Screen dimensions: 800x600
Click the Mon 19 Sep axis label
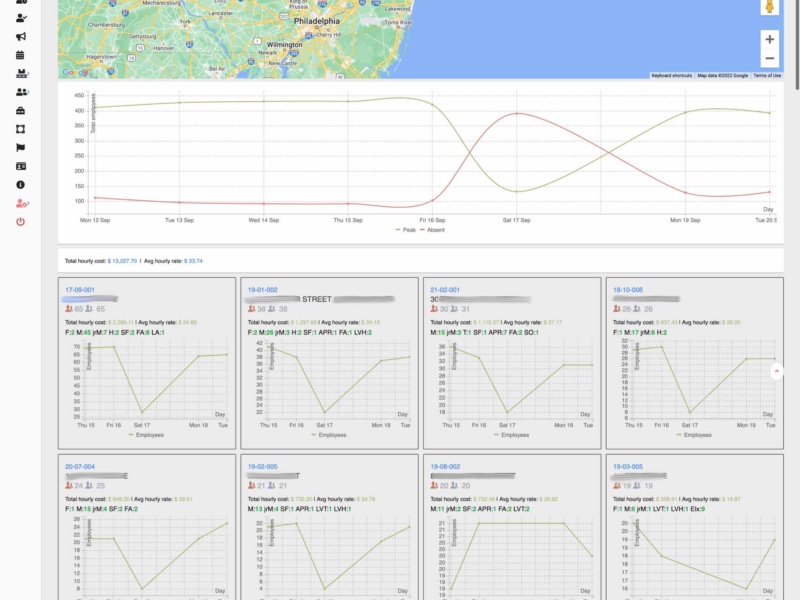[x=685, y=220]
